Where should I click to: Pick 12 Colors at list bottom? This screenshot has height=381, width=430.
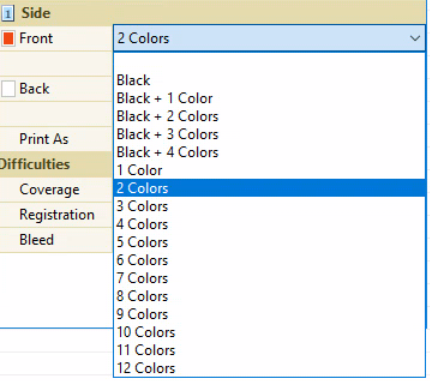pyautogui.click(x=269, y=368)
